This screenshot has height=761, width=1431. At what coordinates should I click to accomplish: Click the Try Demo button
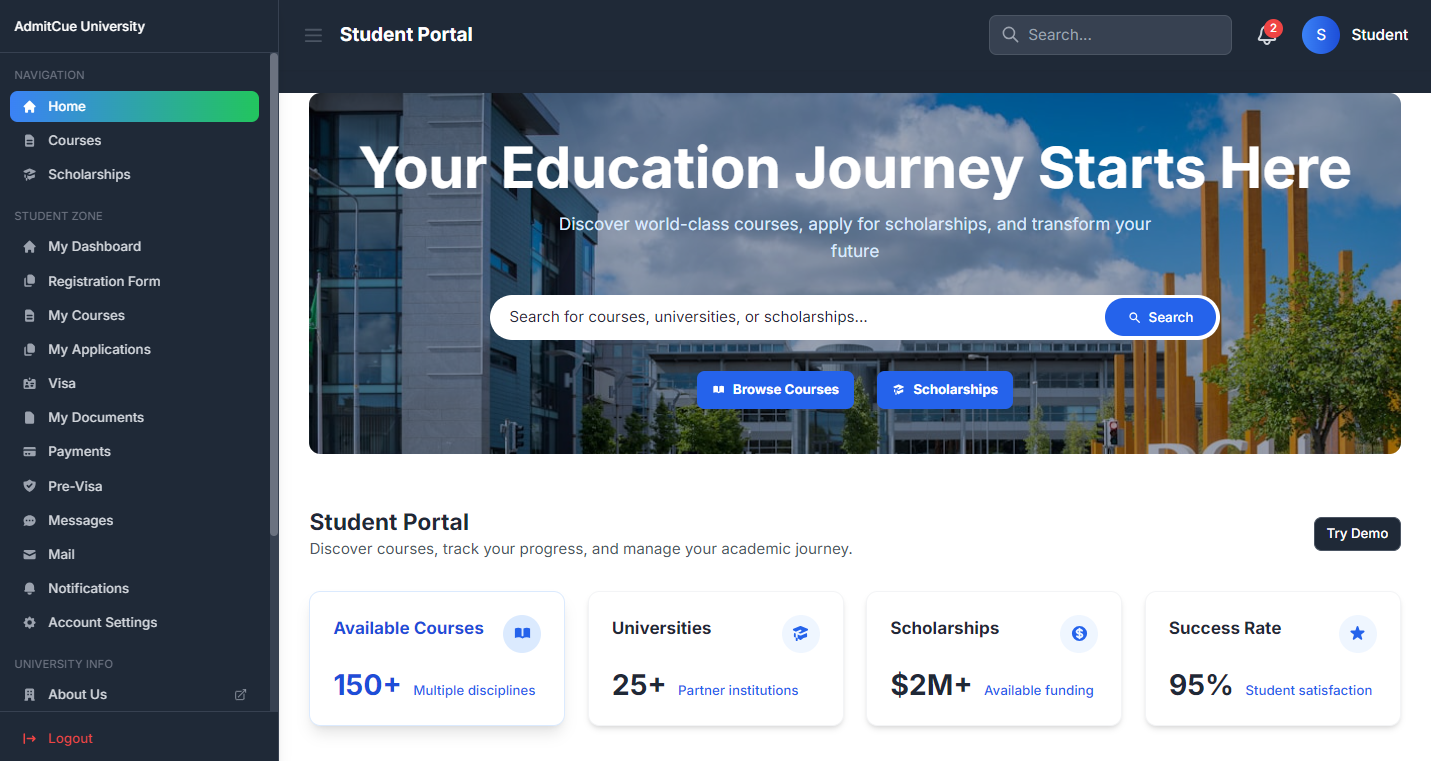1356,534
